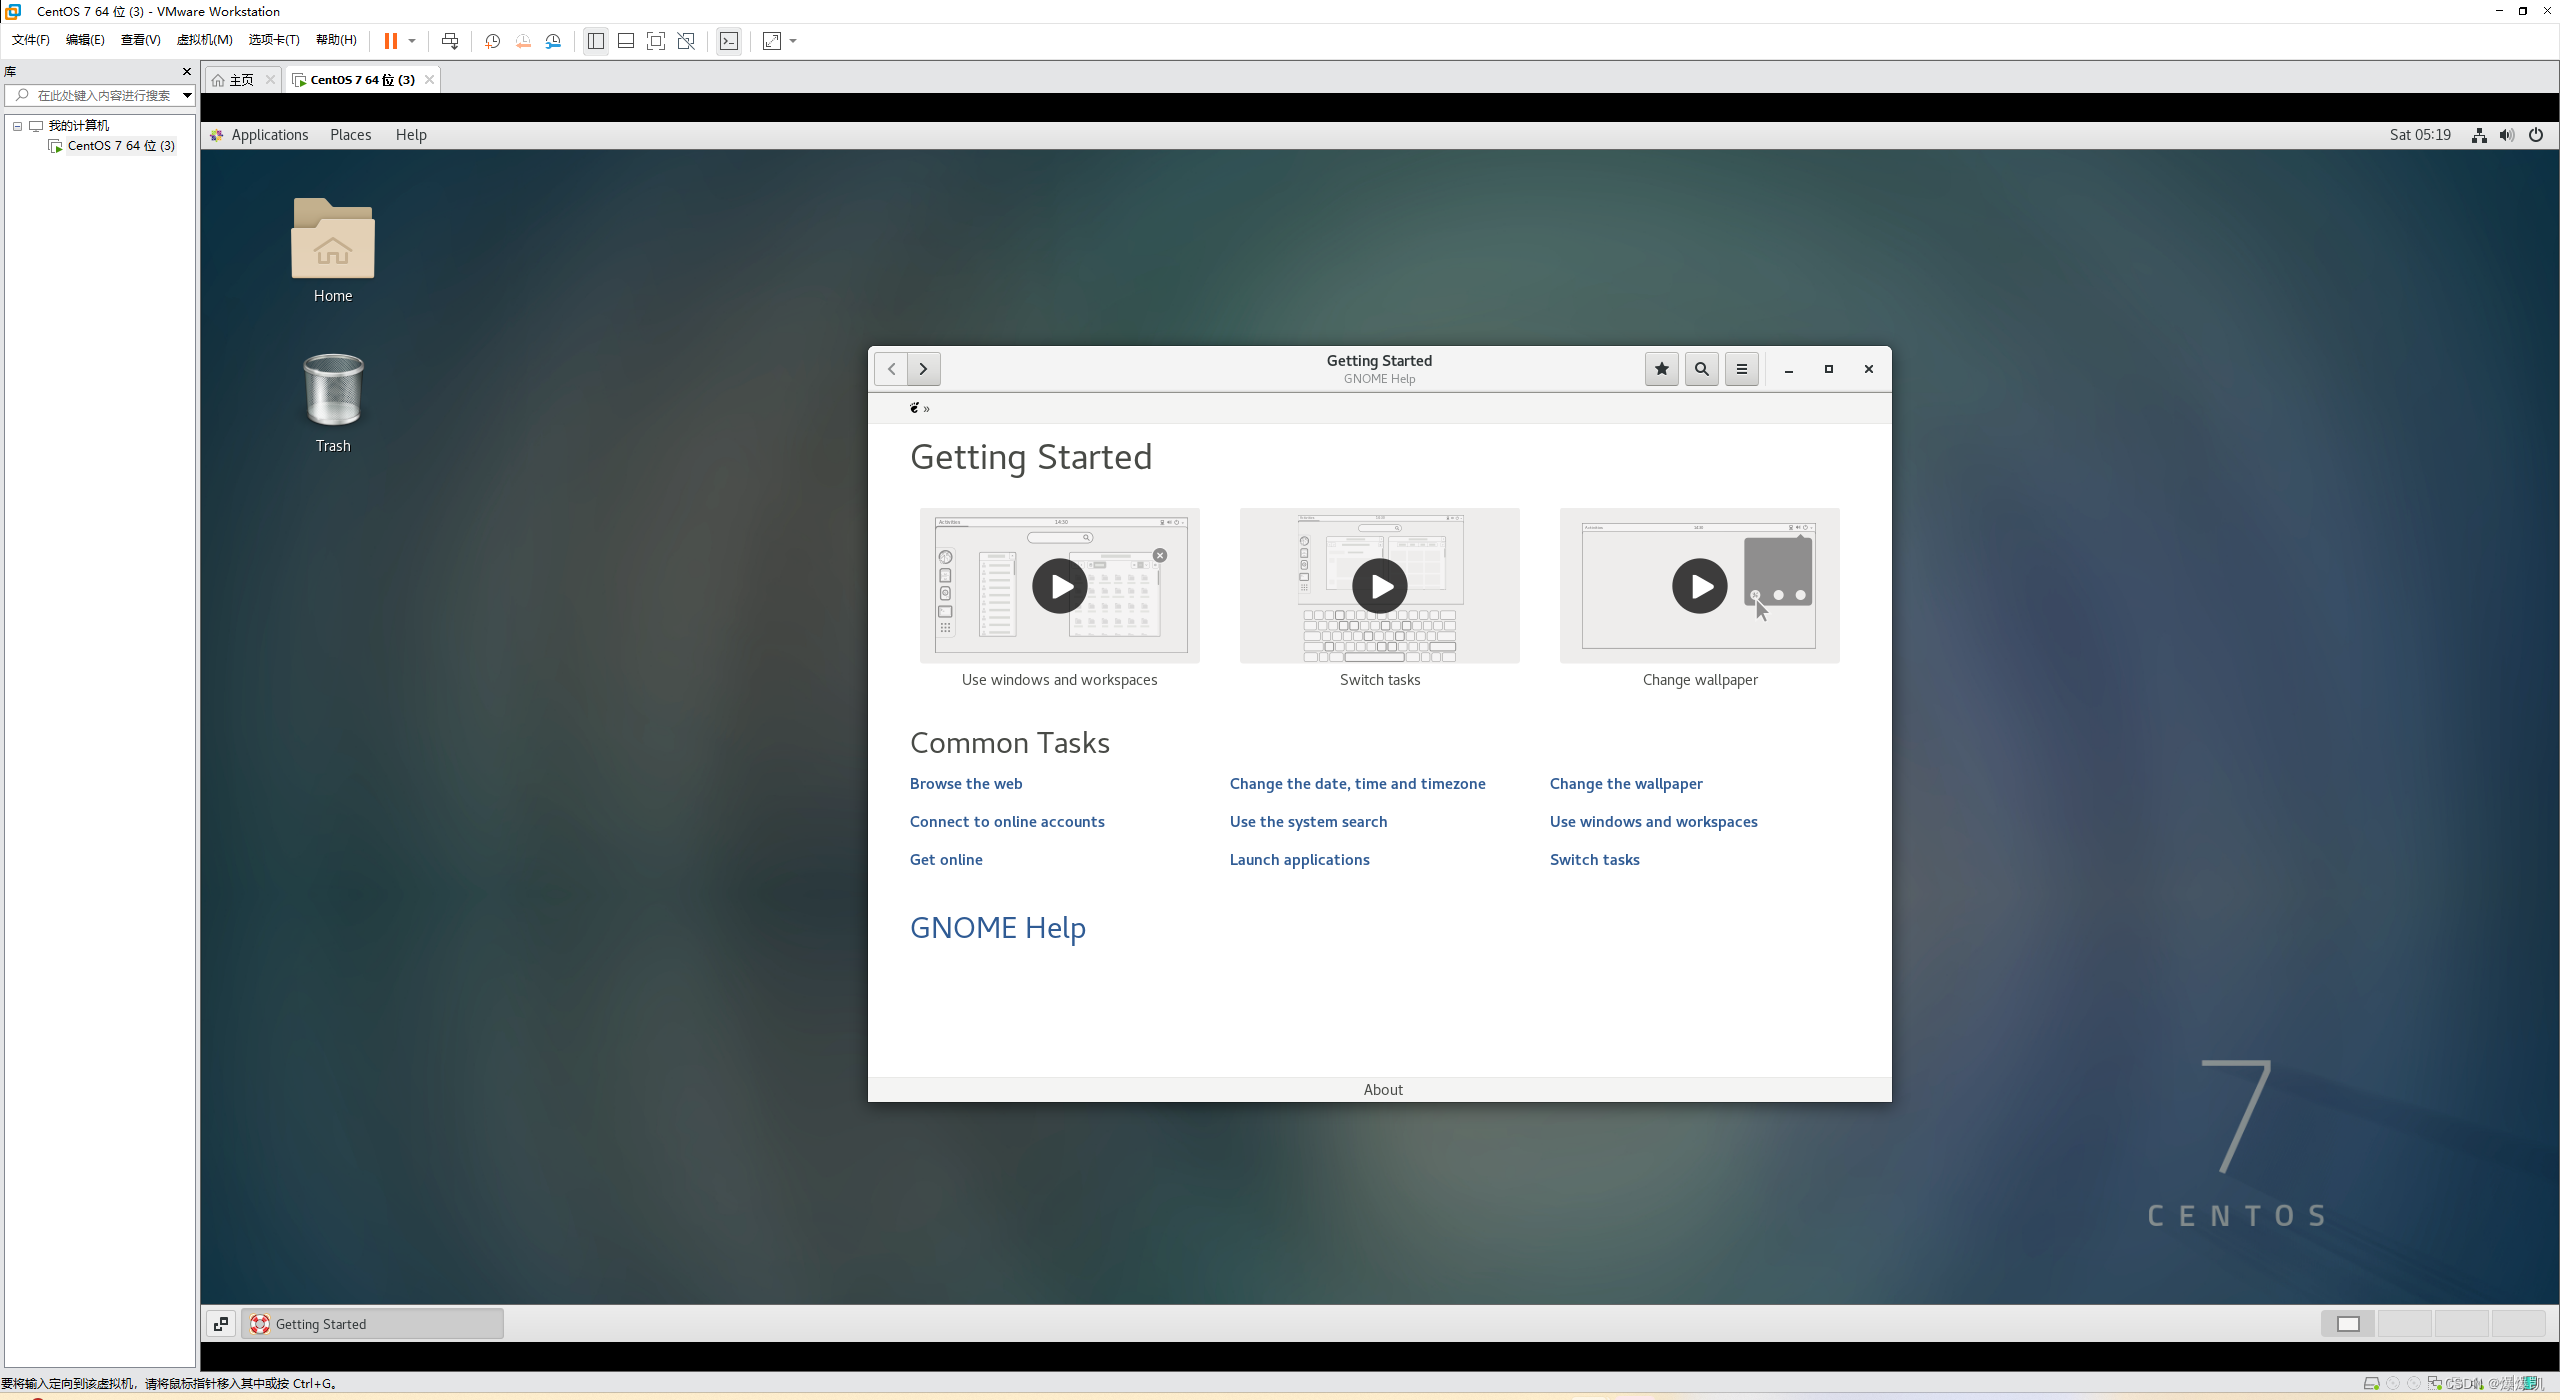
Task: Play the Use windows and workspaces video
Action: click(1060, 586)
